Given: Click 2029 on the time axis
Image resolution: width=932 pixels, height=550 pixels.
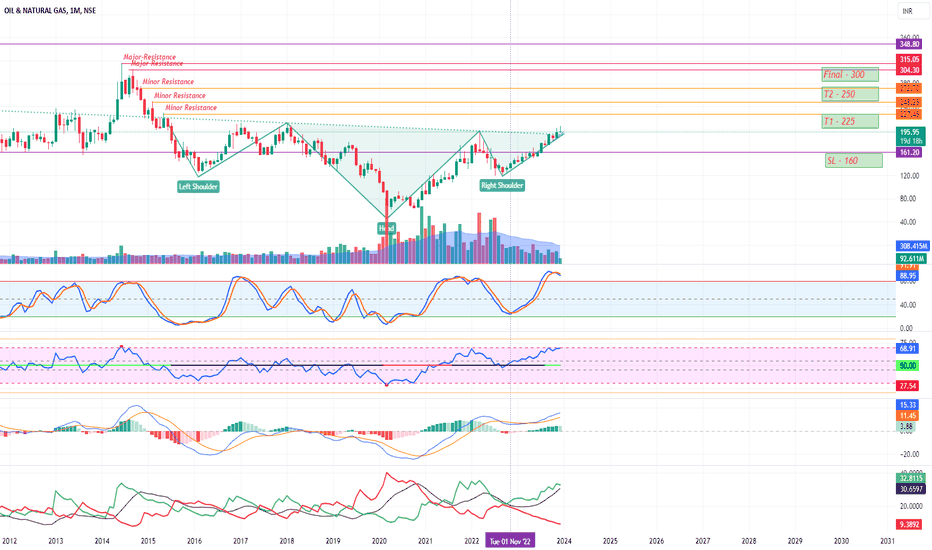Looking at the screenshot, I should [795, 541].
